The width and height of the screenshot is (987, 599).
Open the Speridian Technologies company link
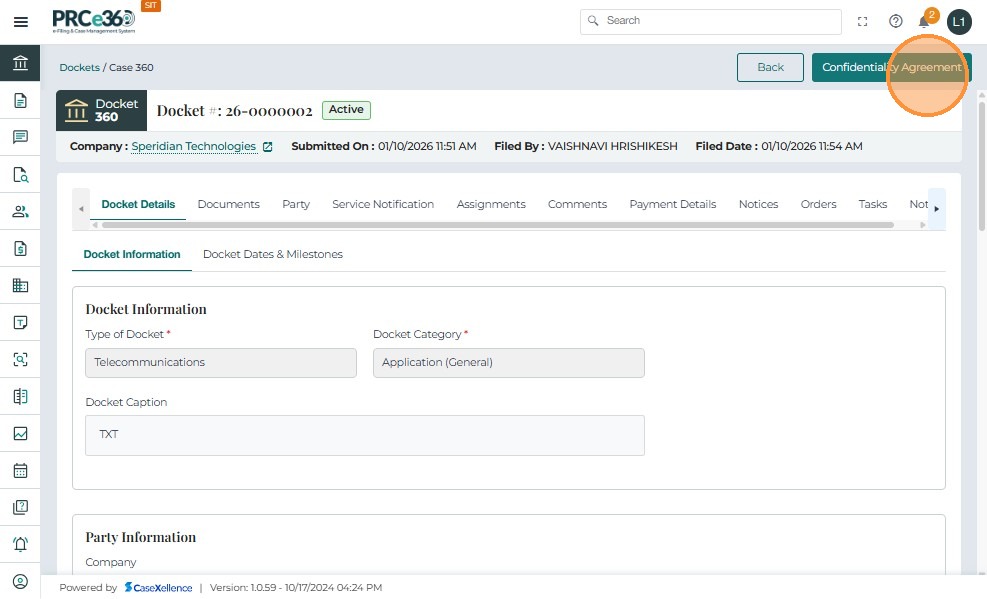193,146
